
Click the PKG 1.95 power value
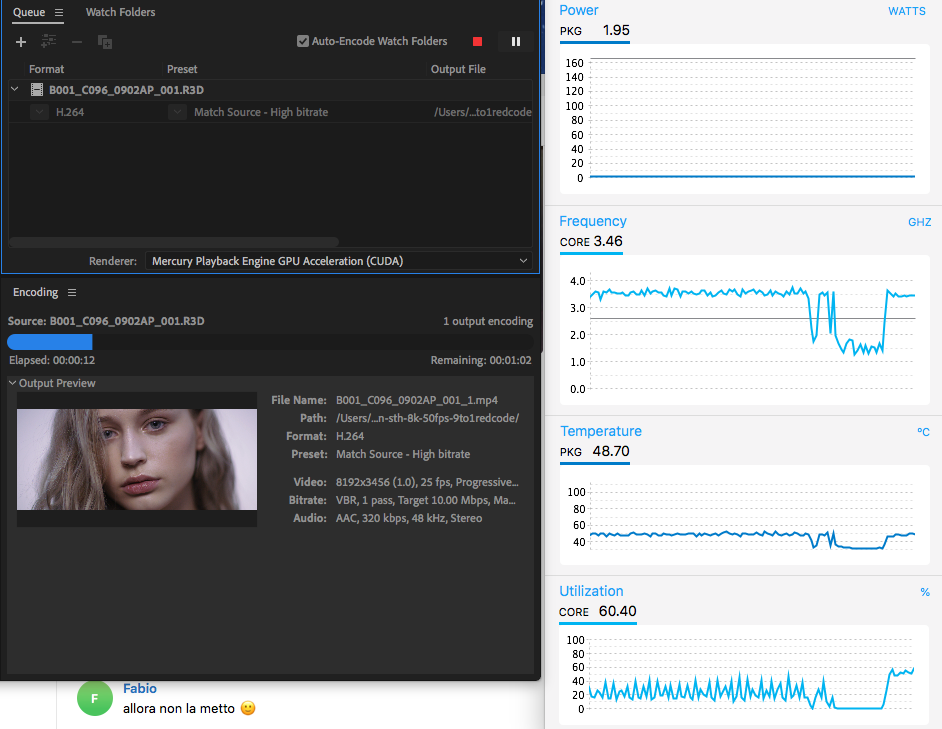click(595, 31)
